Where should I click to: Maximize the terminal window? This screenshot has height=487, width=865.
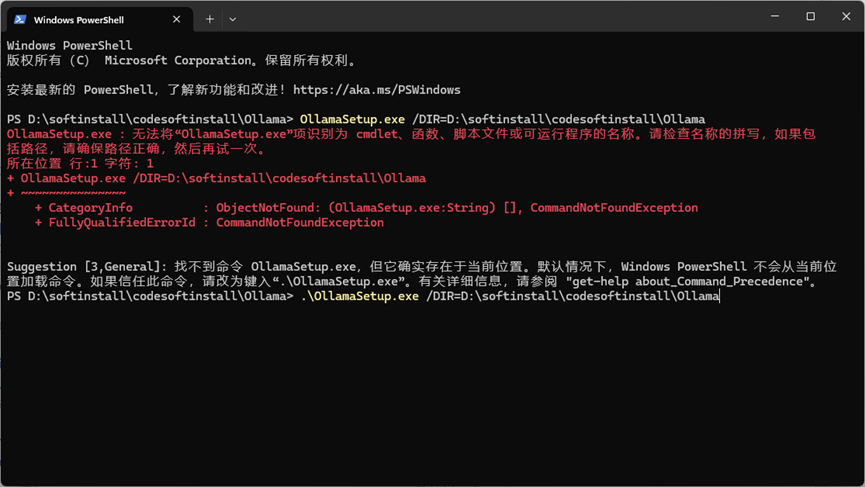[x=810, y=17]
